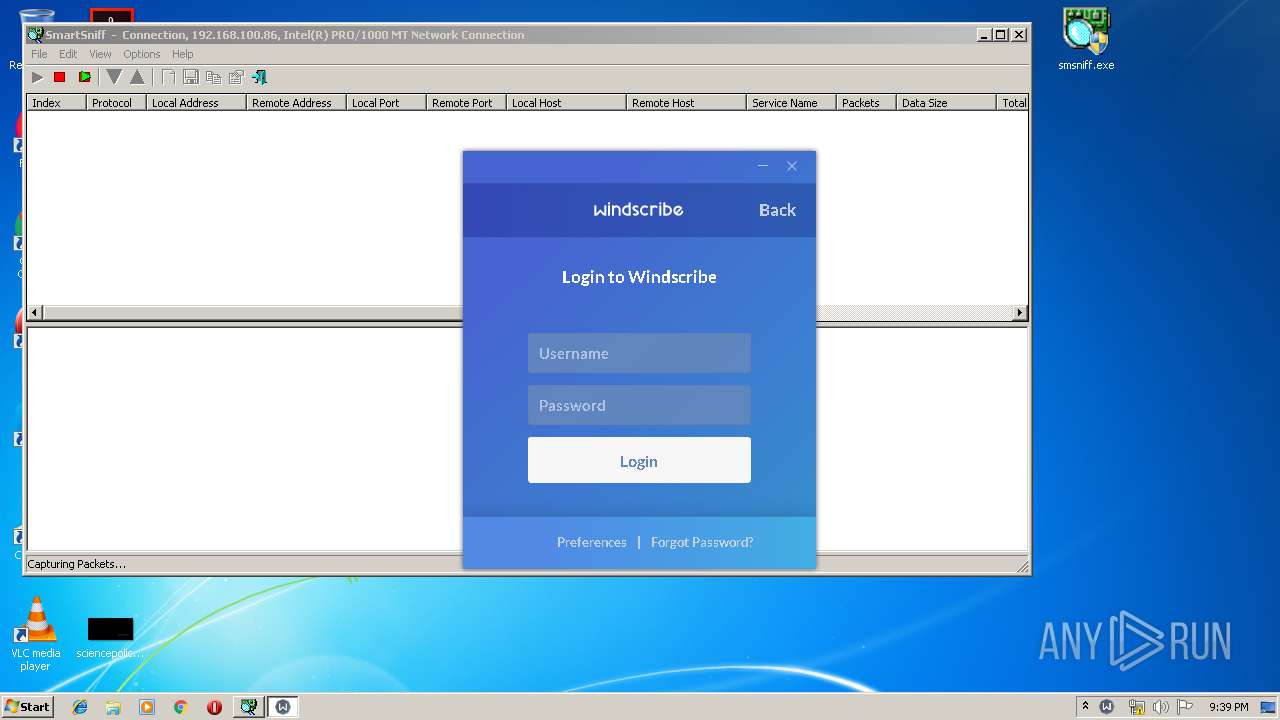
Task: Click scroll-left arrow of horizontal scrollbar
Action: (x=34, y=313)
